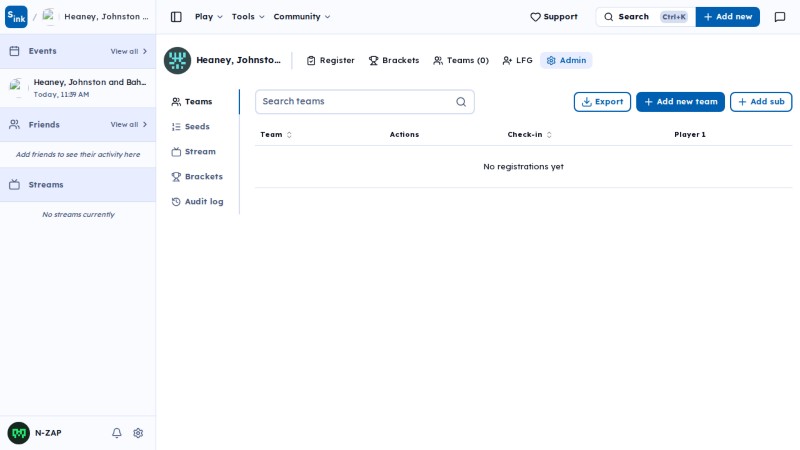Click the Friends people icon
800x450 pixels.
[x=15, y=124]
